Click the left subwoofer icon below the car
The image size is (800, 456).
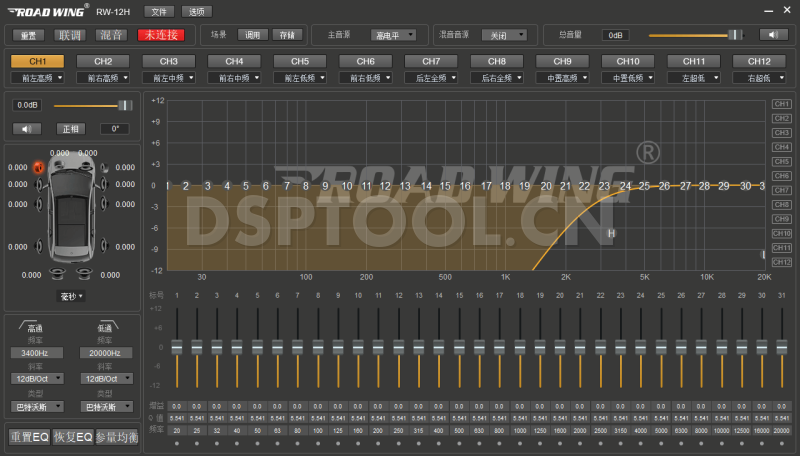tap(57, 275)
